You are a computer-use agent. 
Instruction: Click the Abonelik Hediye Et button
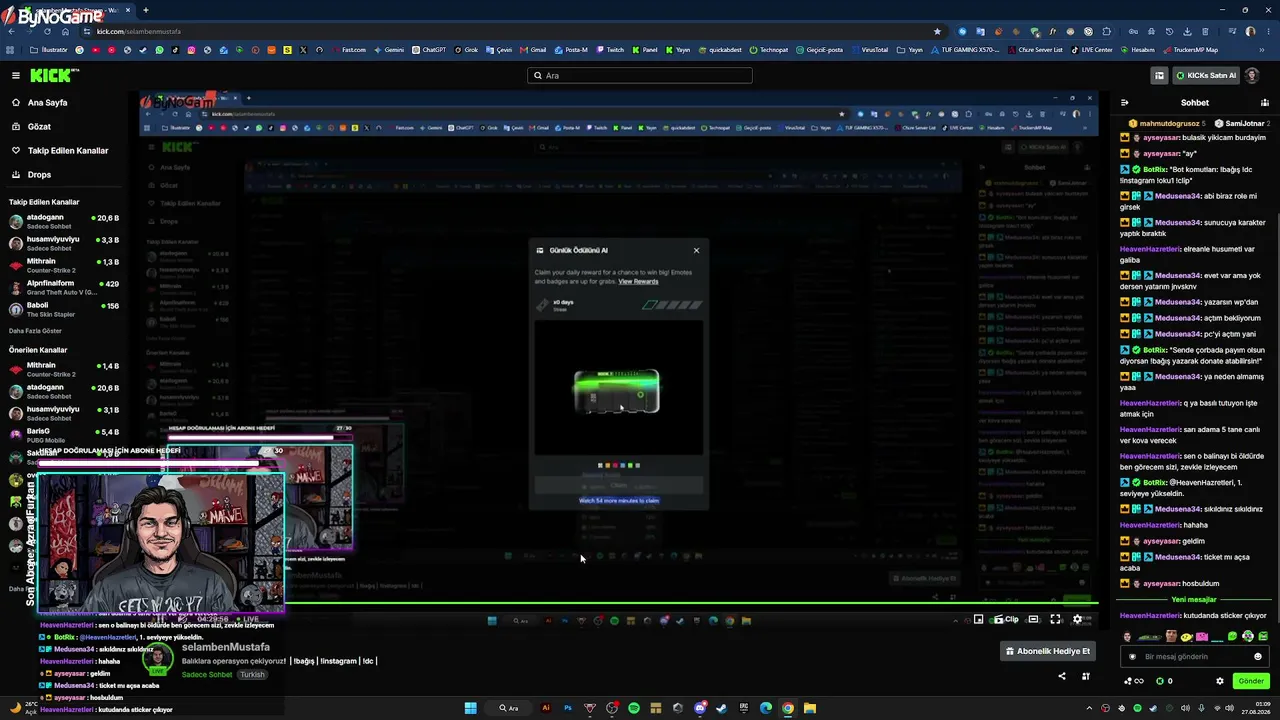(1049, 651)
